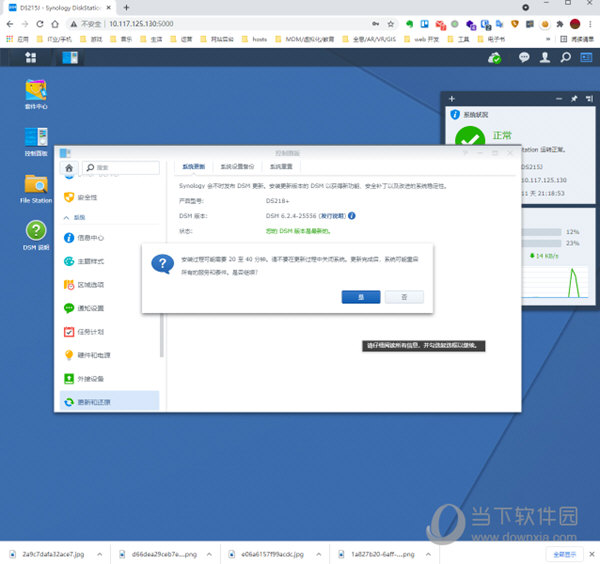Screen dimensions: 600x564
Task: Open the DSM main menu grid icon
Action: tap(30, 58)
